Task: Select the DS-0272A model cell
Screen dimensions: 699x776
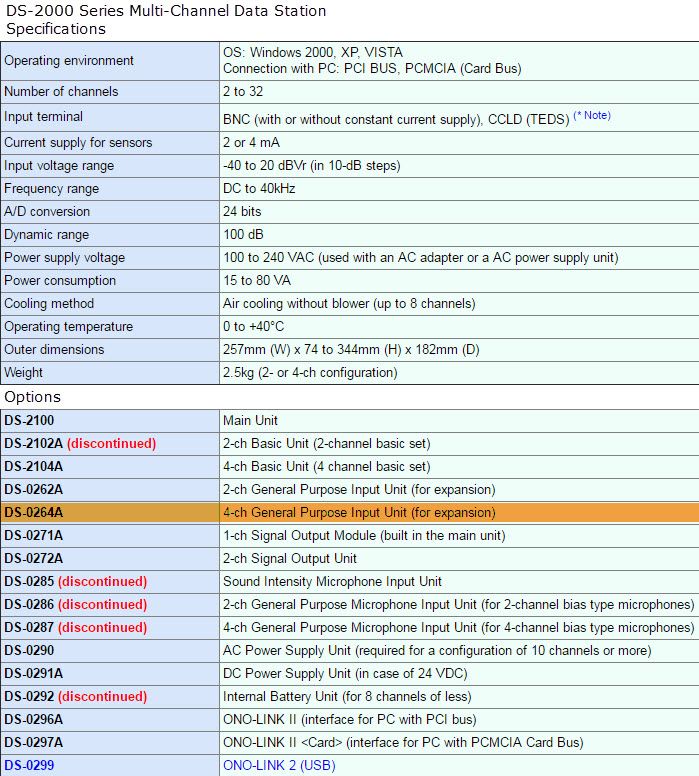Action: (110, 558)
